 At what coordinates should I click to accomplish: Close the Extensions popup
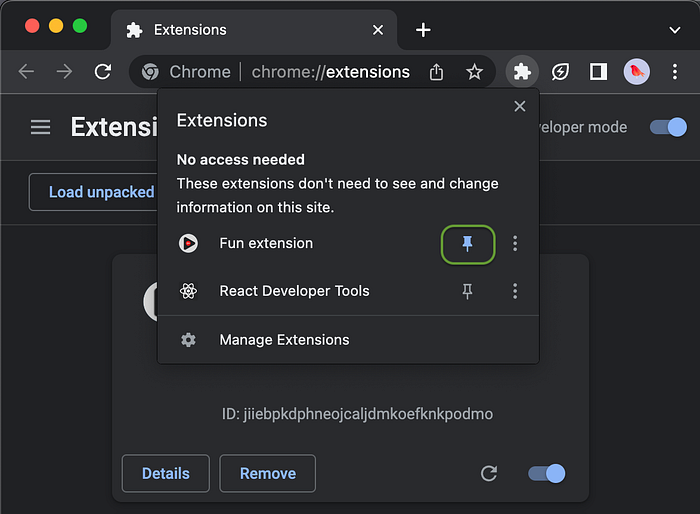519,106
